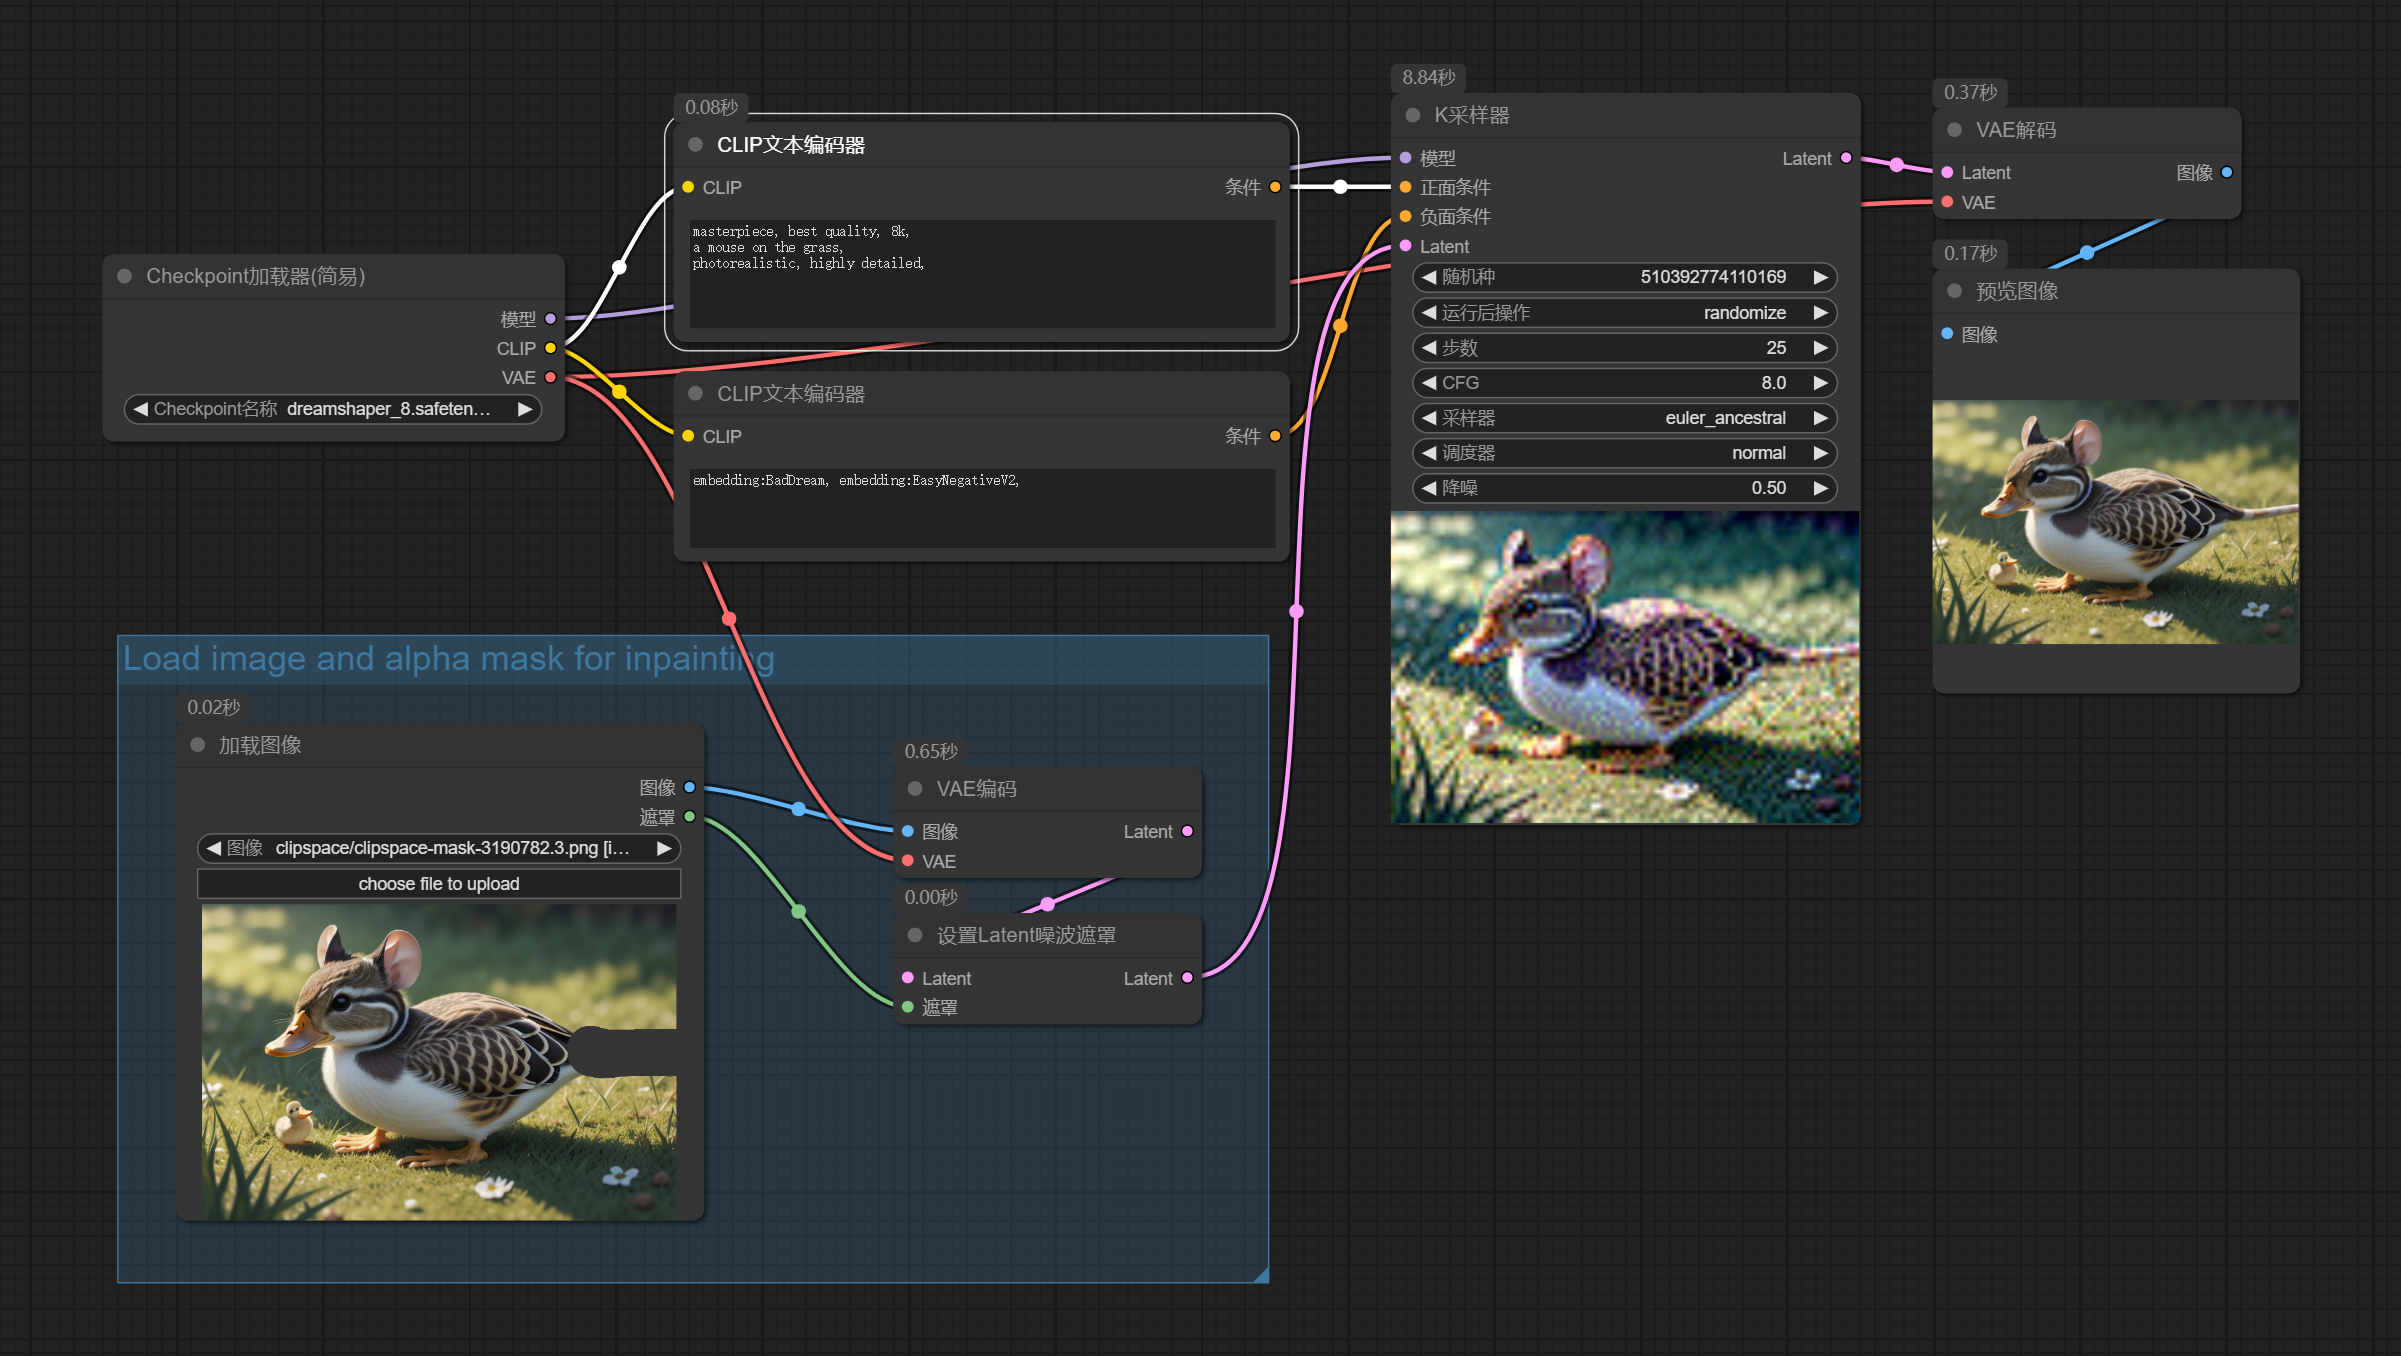Collapse the VAE解码 node via its title dot
Image resolution: width=2401 pixels, height=1356 pixels.
point(1954,130)
